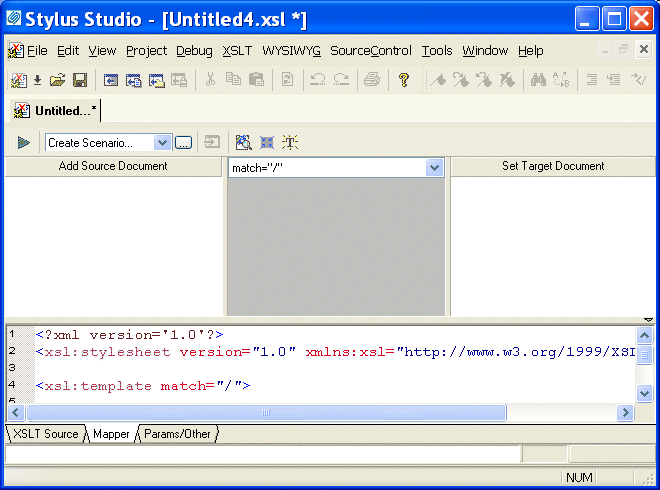Click the Add Source Document button

coord(113,166)
